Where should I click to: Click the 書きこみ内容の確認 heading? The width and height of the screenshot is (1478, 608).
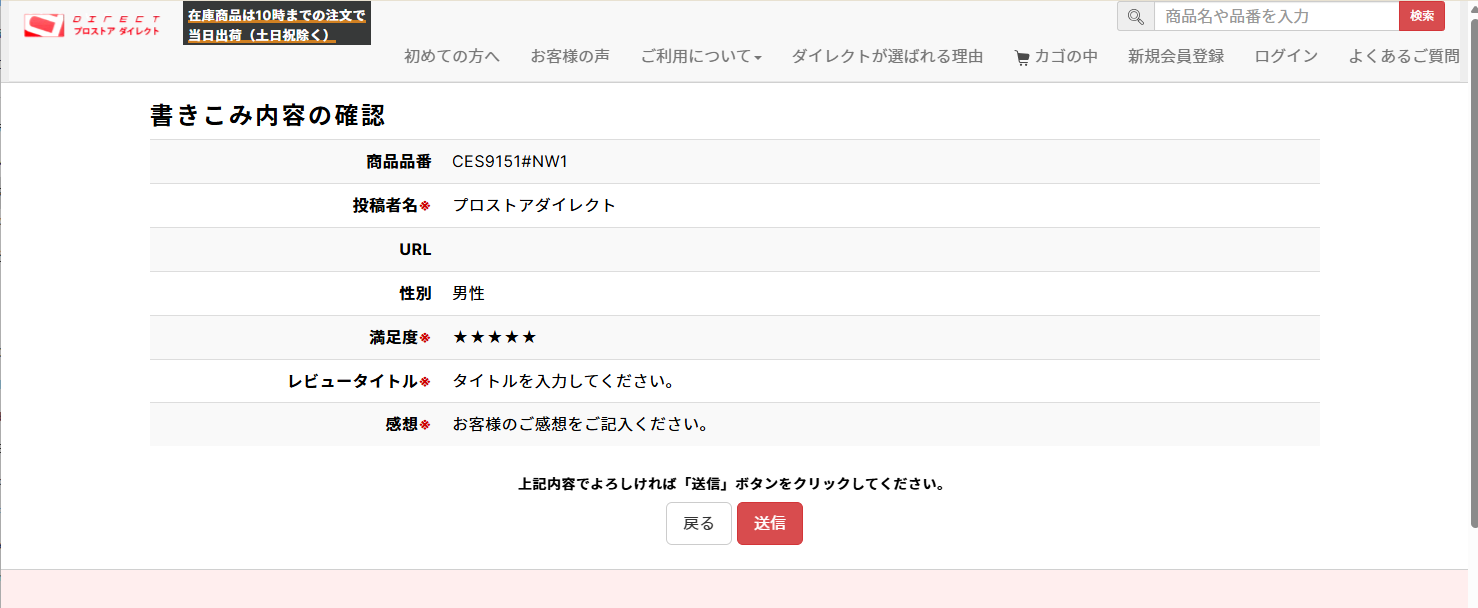pyautogui.click(x=267, y=115)
